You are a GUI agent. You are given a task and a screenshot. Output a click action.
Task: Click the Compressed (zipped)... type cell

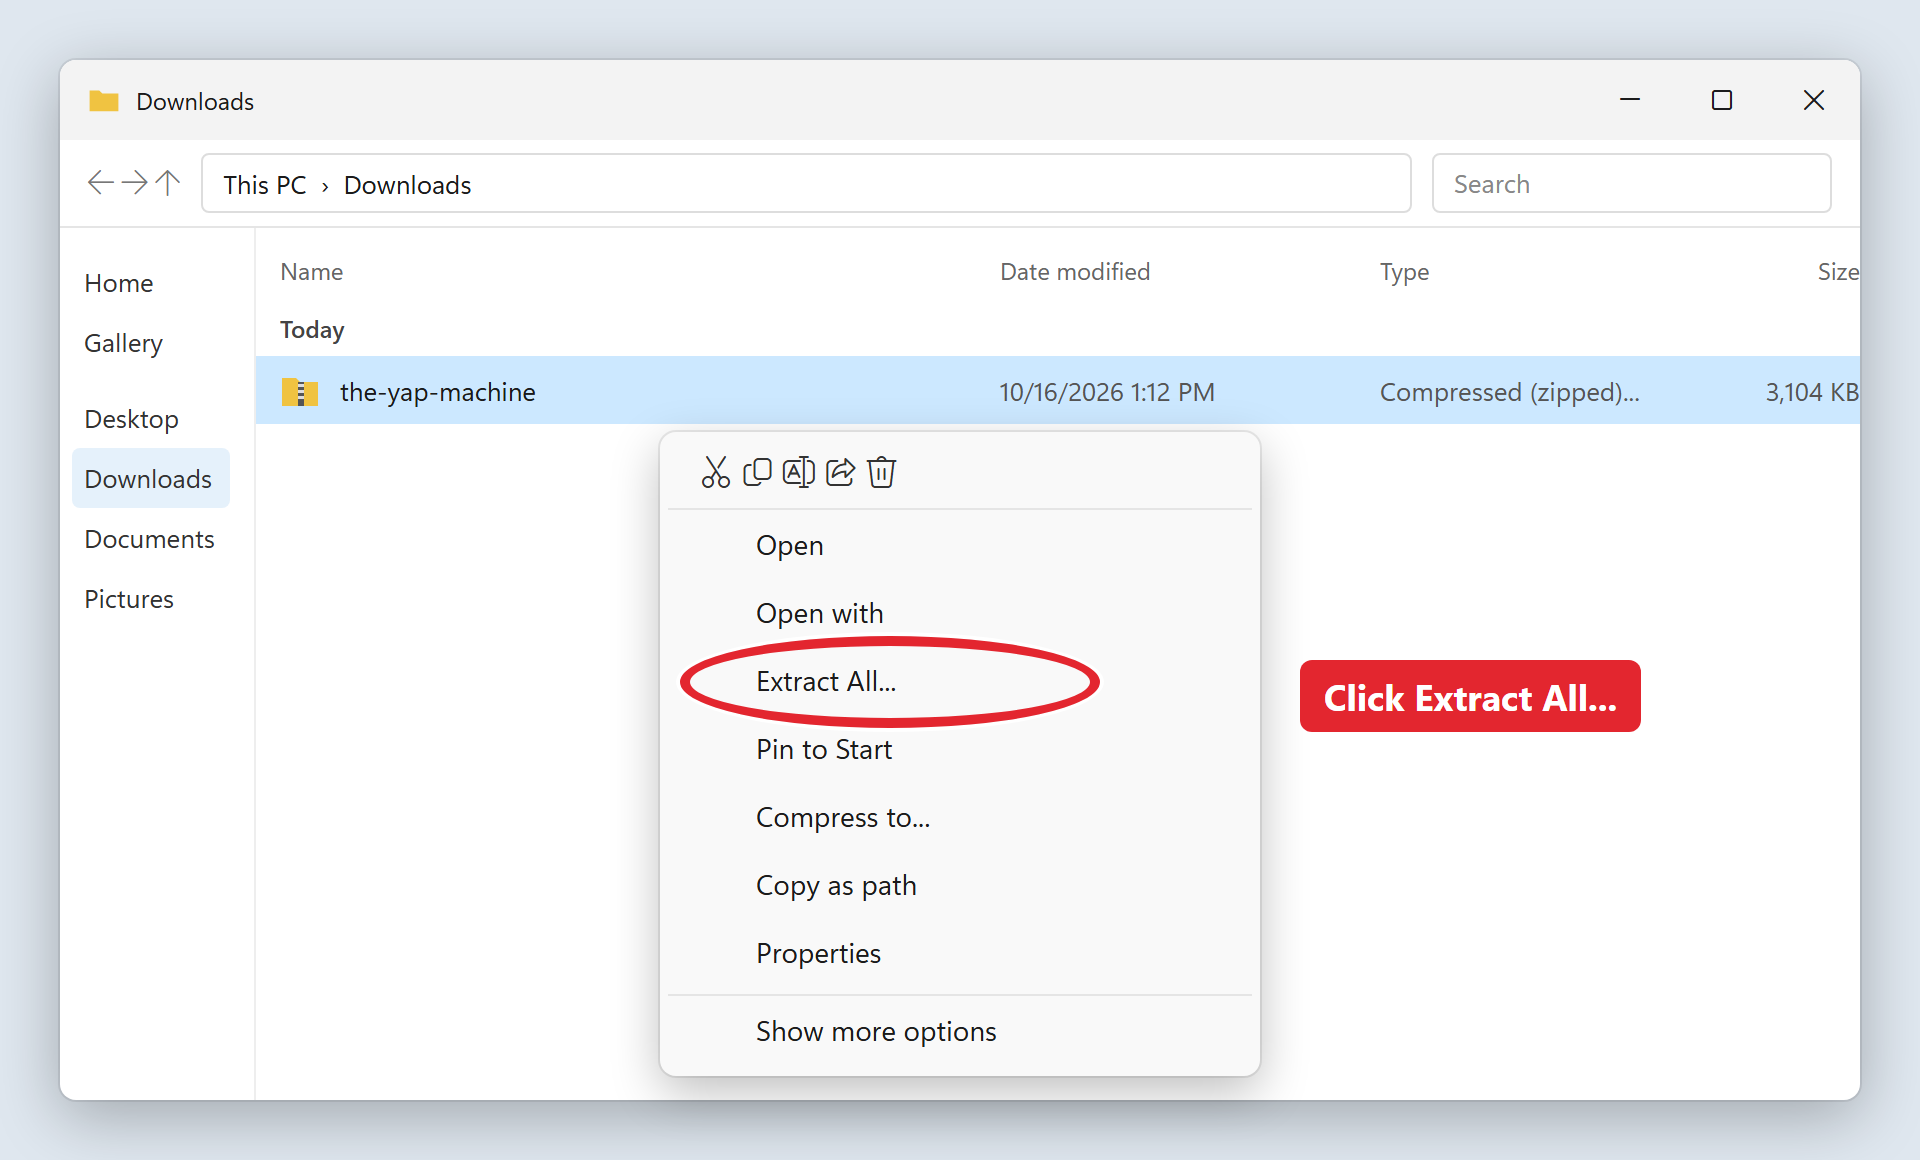click(1509, 392)
